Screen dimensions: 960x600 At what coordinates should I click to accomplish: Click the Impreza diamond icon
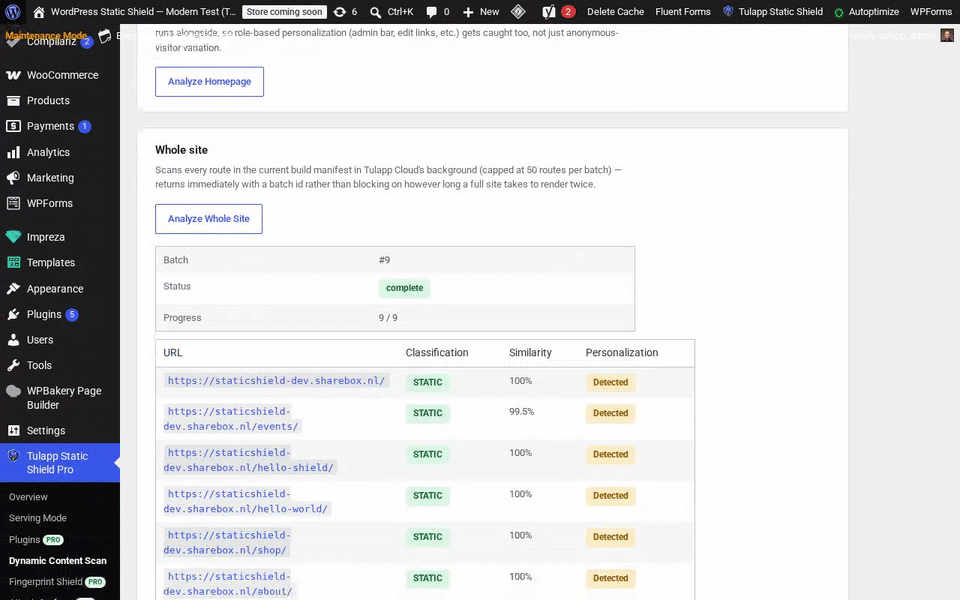point(13,237)
